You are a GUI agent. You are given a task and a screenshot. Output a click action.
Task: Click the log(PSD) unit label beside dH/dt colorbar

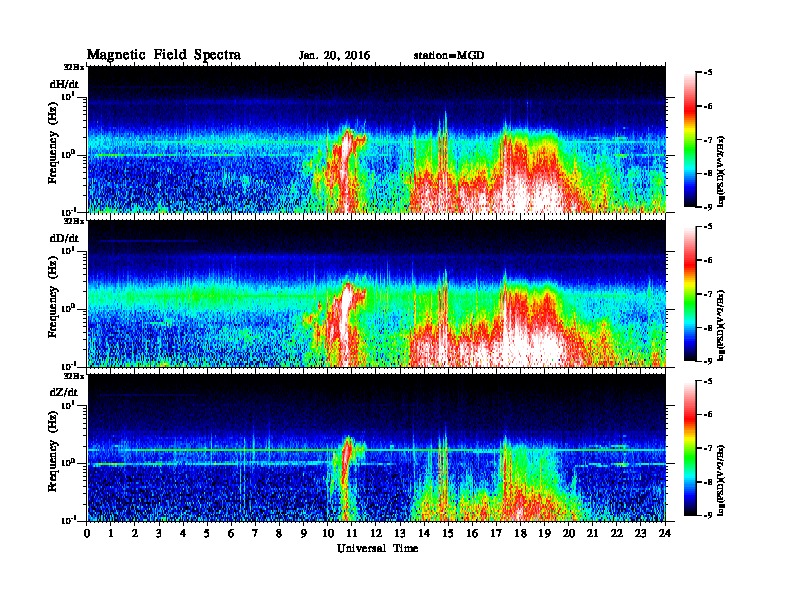(721, 171)
